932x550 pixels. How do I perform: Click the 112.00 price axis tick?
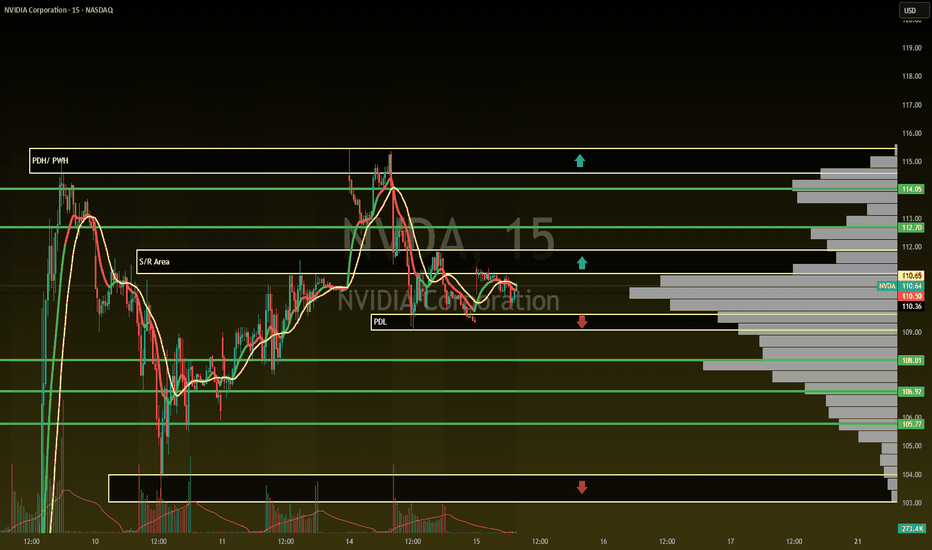click(x=912, y=247)
